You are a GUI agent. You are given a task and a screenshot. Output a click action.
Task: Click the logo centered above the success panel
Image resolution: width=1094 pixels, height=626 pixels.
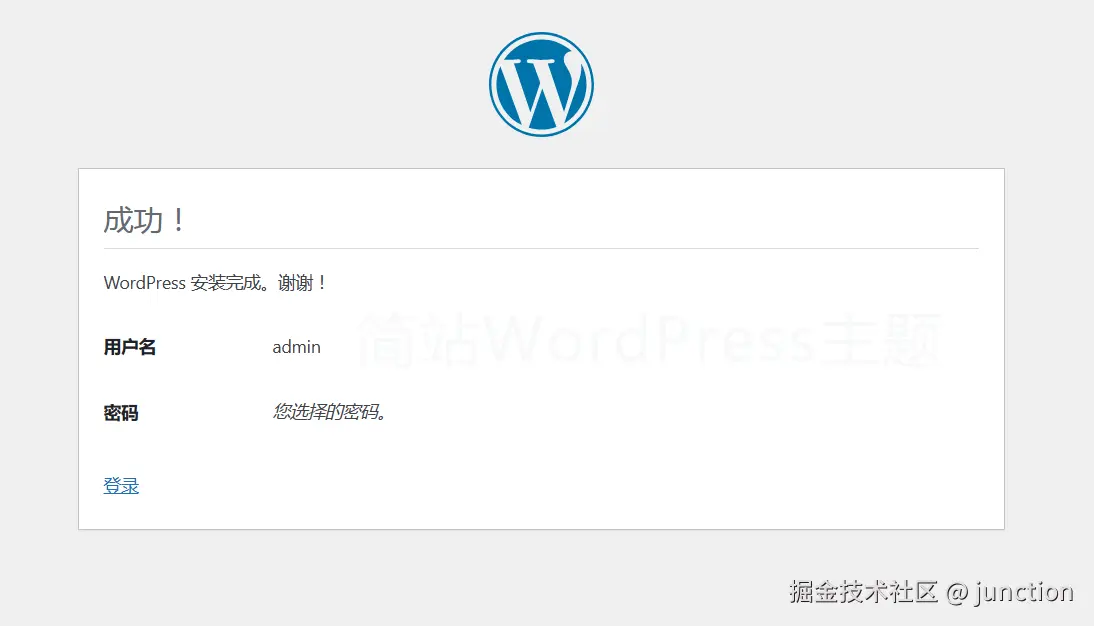tap(541, 83)
